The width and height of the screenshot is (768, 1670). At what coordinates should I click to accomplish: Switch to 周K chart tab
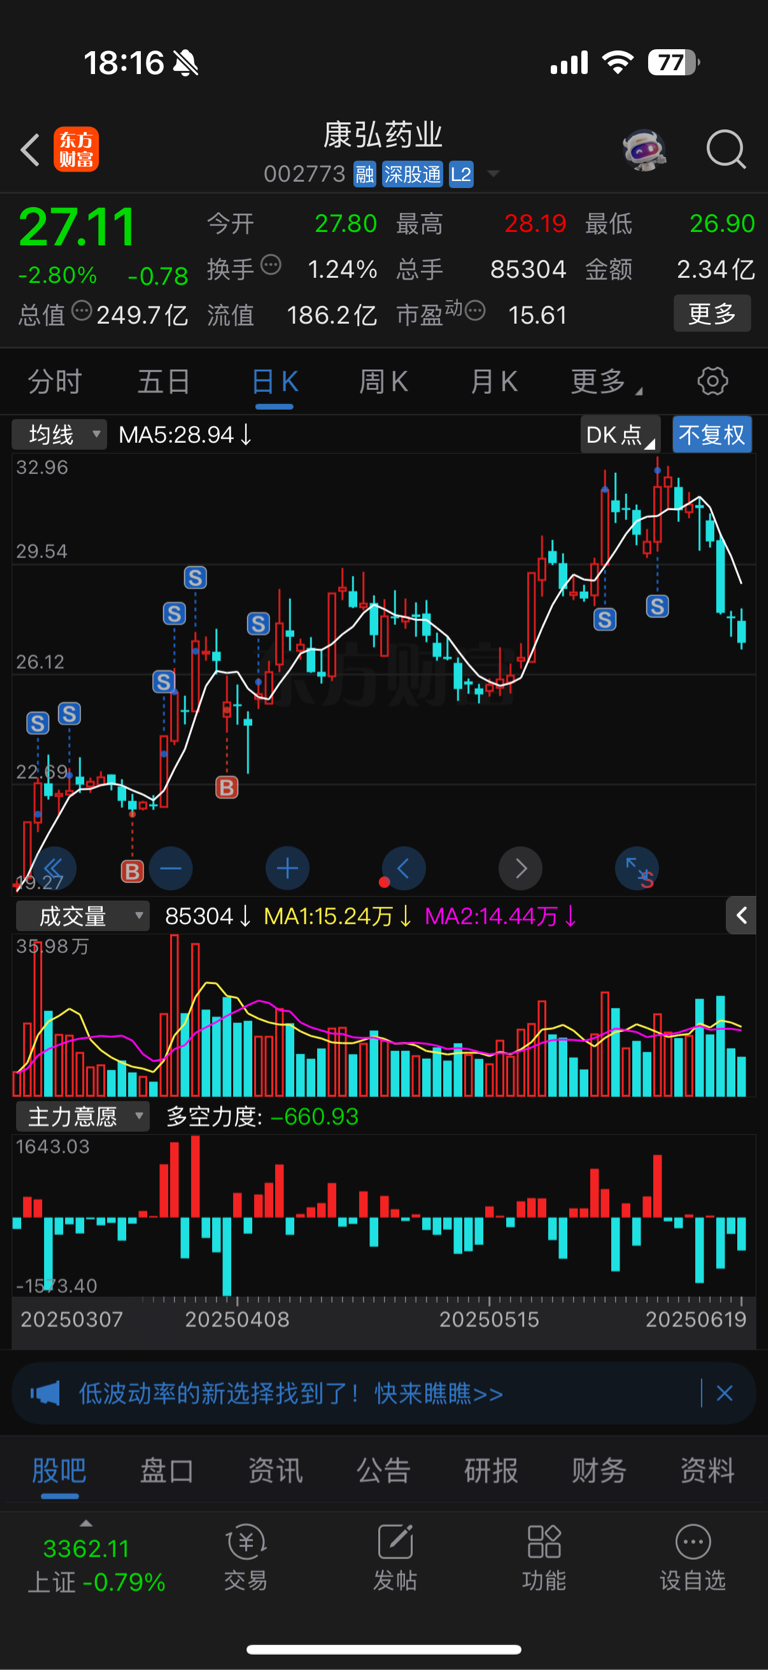click(384, 381)
